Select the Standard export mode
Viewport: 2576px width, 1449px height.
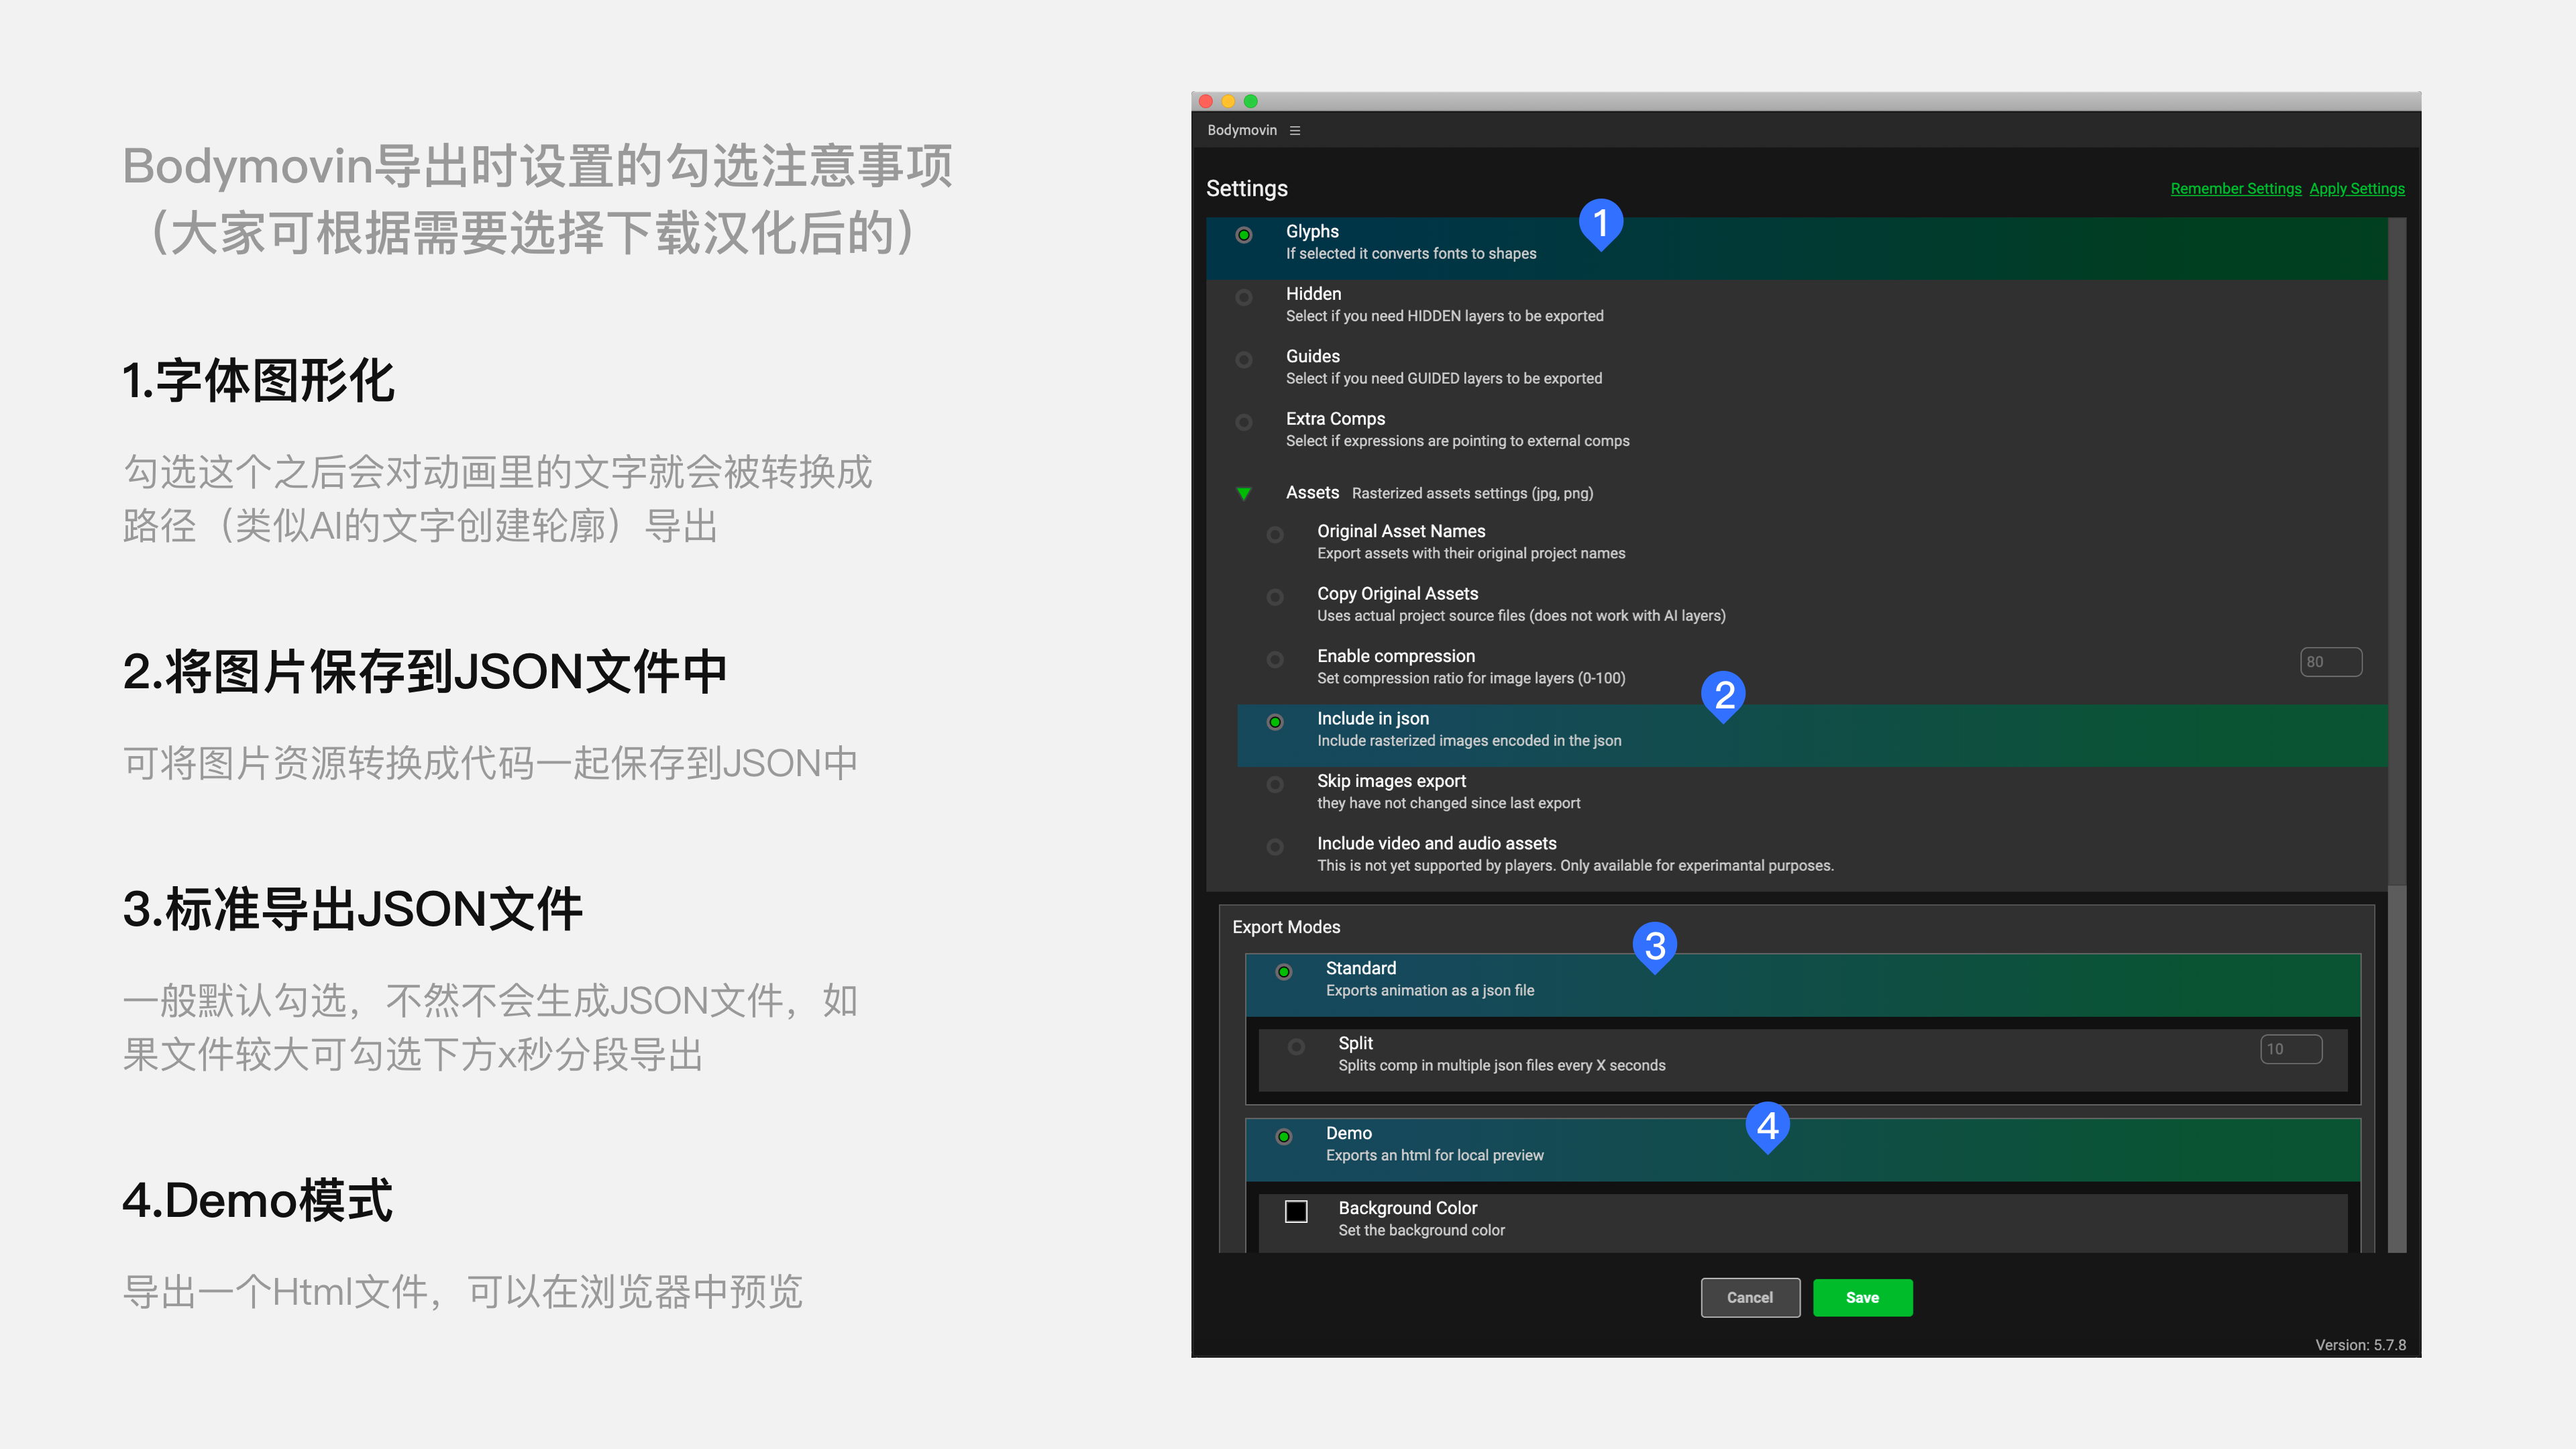(x=1284, y=972)
